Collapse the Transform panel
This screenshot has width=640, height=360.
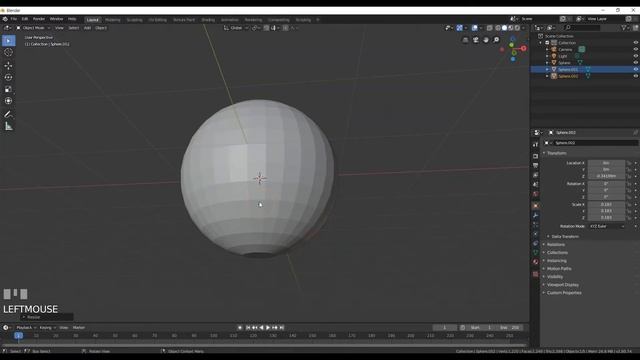click(x=556, y=153)
